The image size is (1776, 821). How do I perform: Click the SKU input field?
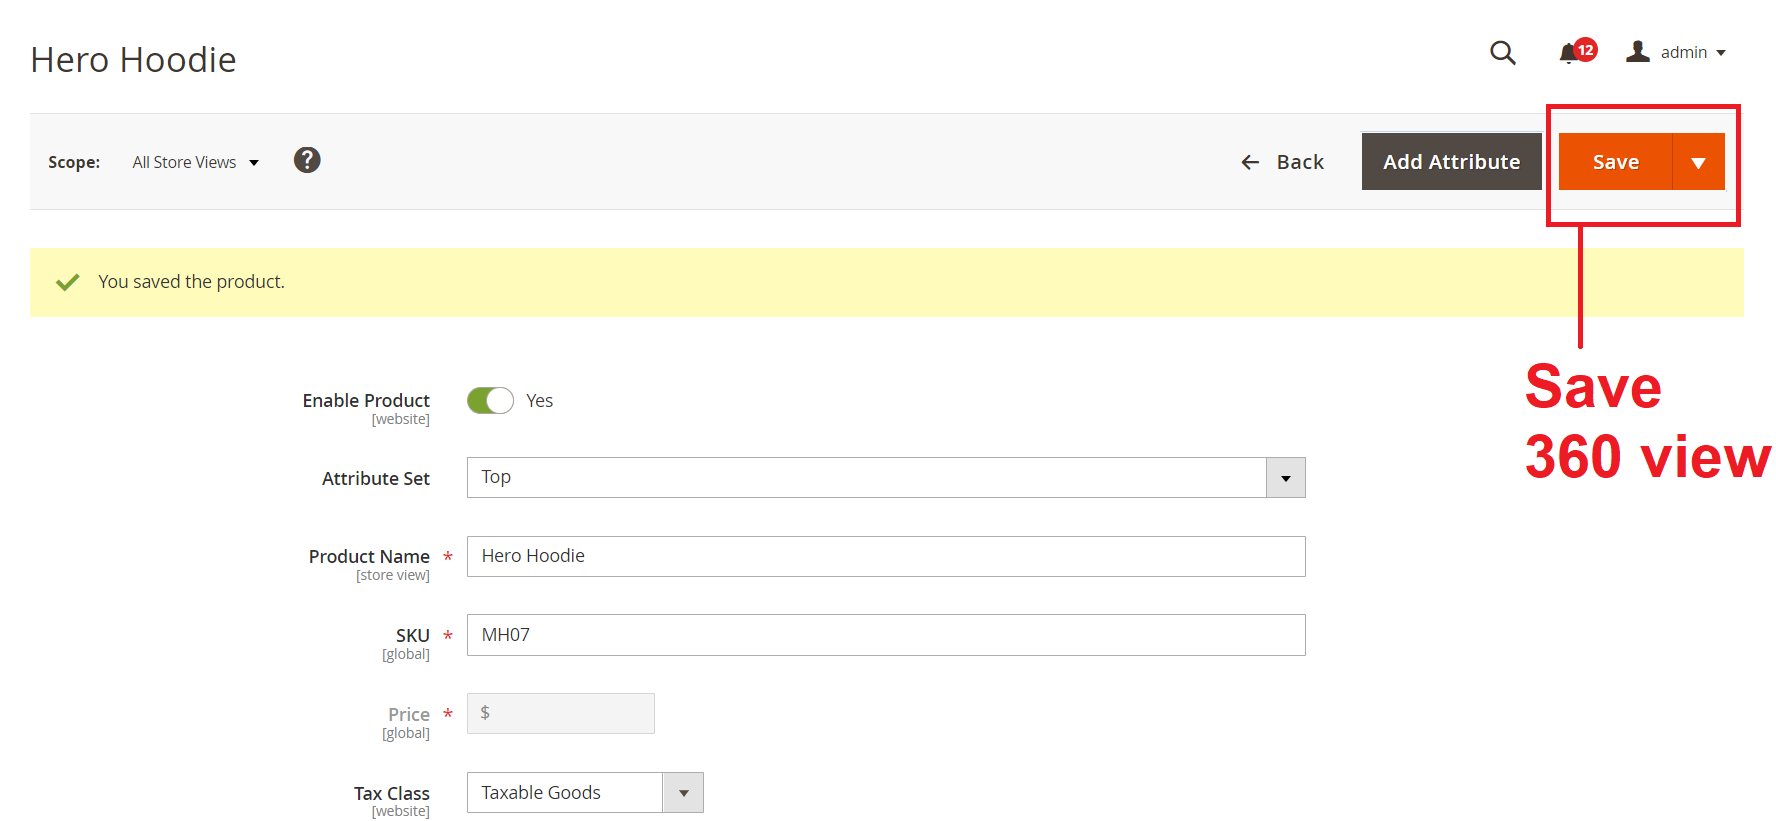pos(885,635)
